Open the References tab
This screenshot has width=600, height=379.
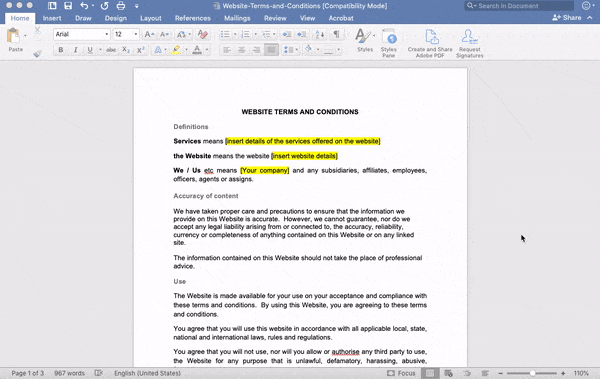point(192,18)
